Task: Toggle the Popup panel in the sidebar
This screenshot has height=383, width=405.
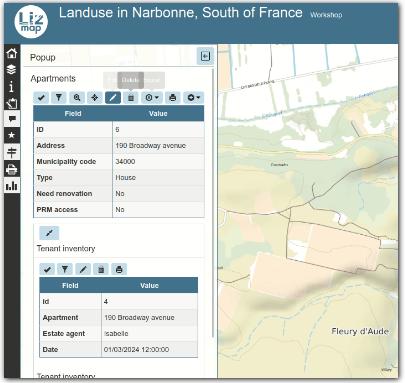Action: (x=12, y=119)
